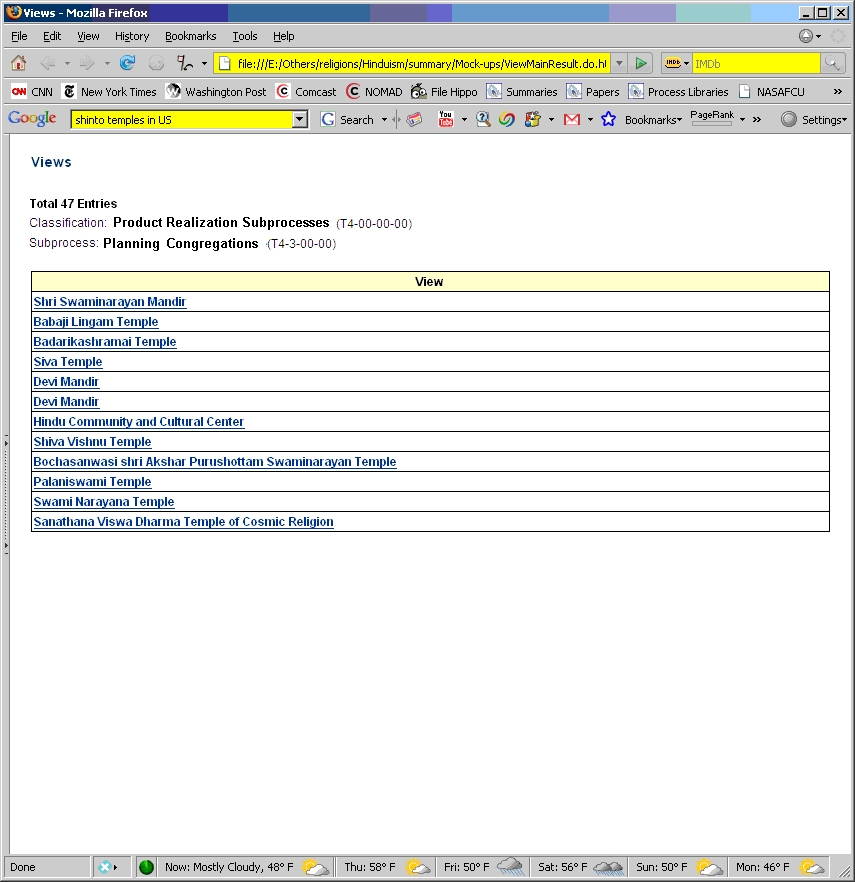This screenshot has width=855, height=882.
Task: Click the blue star bookmark icon
Action: click(608, 119)
